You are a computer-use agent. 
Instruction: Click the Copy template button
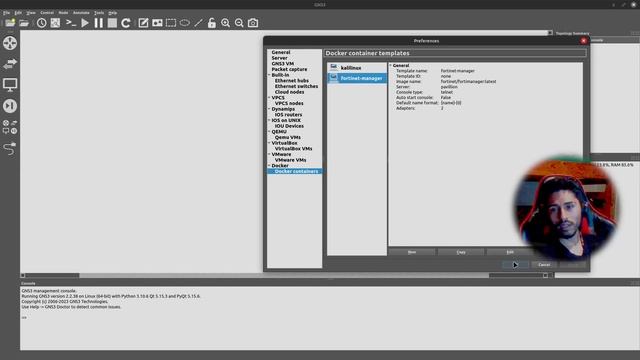[x=461, y=252]
